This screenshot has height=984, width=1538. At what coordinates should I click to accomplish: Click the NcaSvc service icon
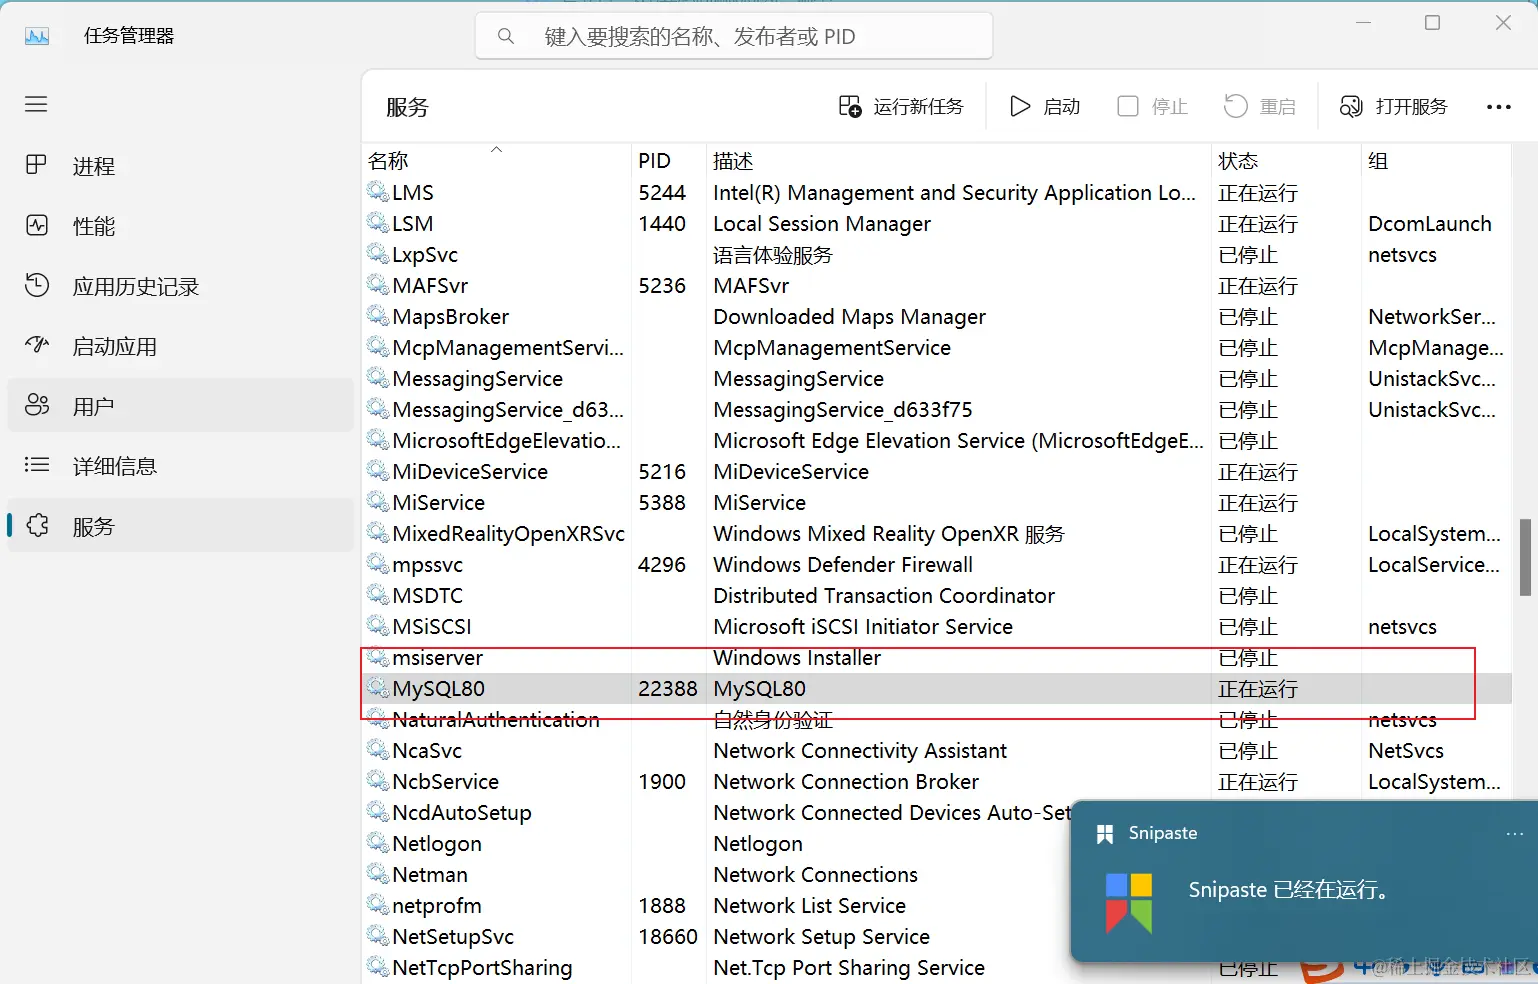click(x=378, y=749)
